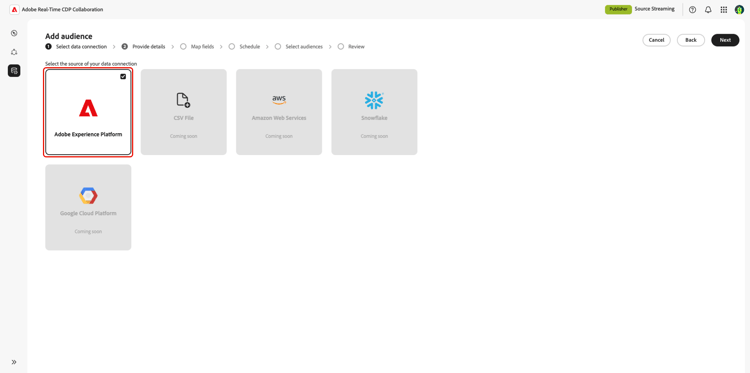Click the Snowflake logo icon
This screenshot has height=373, width=750.
374,100
